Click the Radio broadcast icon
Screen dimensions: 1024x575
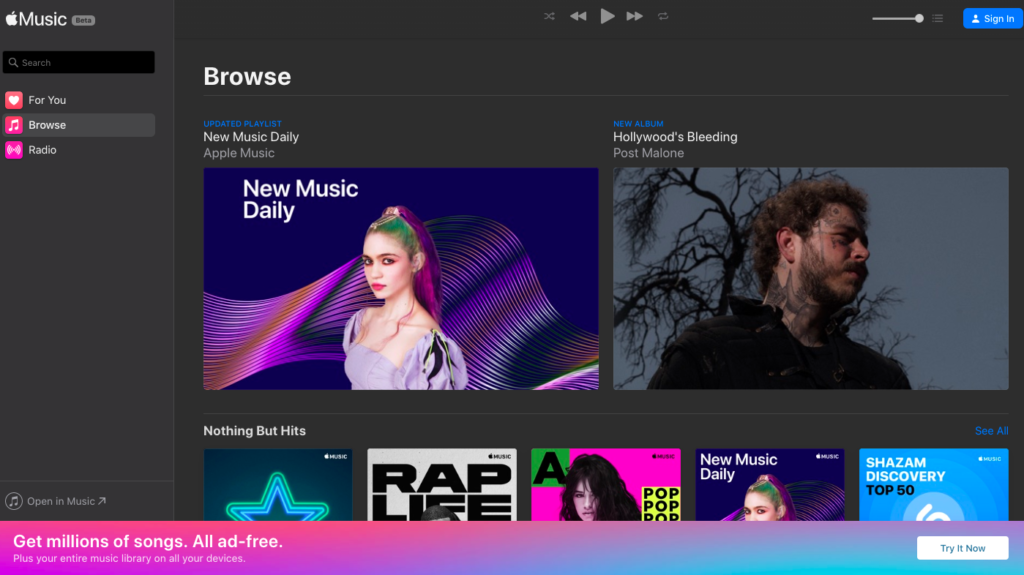[14, 150]
